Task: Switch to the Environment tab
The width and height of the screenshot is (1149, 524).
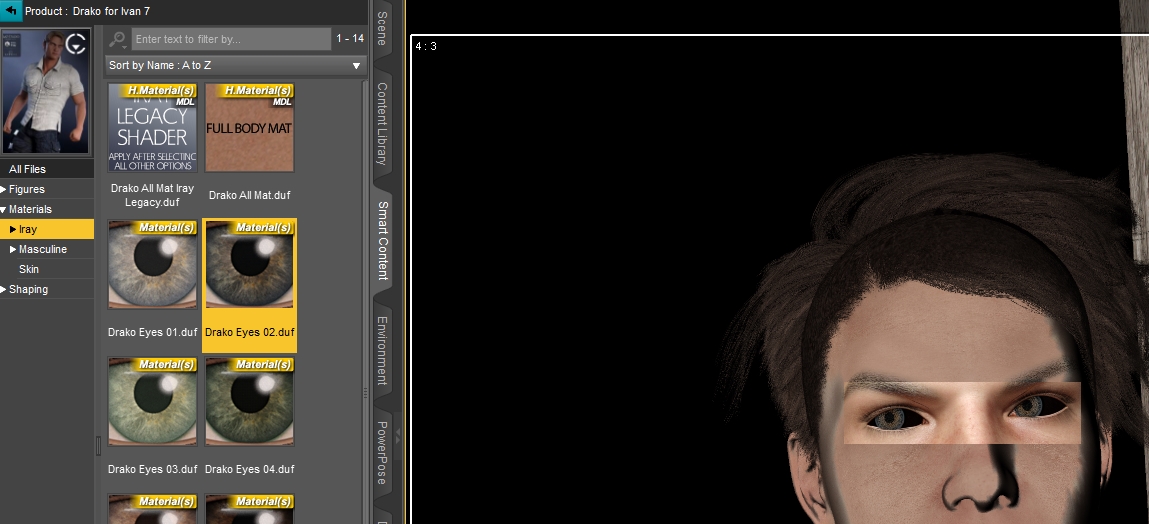Action: tap(382, 350)
